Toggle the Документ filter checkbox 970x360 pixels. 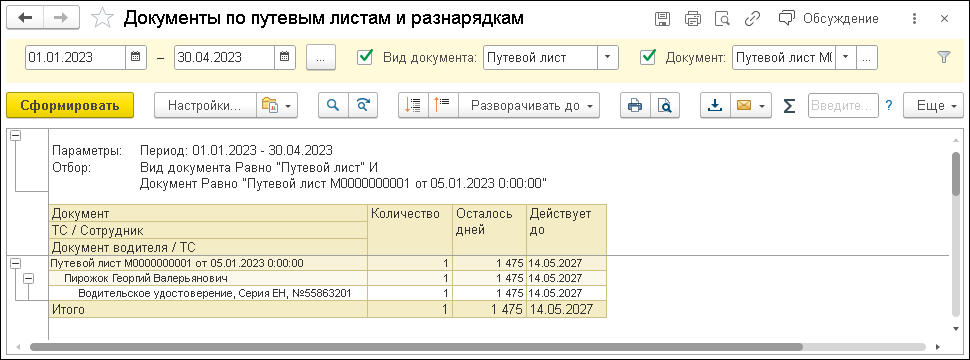click(x=648, y=57)
